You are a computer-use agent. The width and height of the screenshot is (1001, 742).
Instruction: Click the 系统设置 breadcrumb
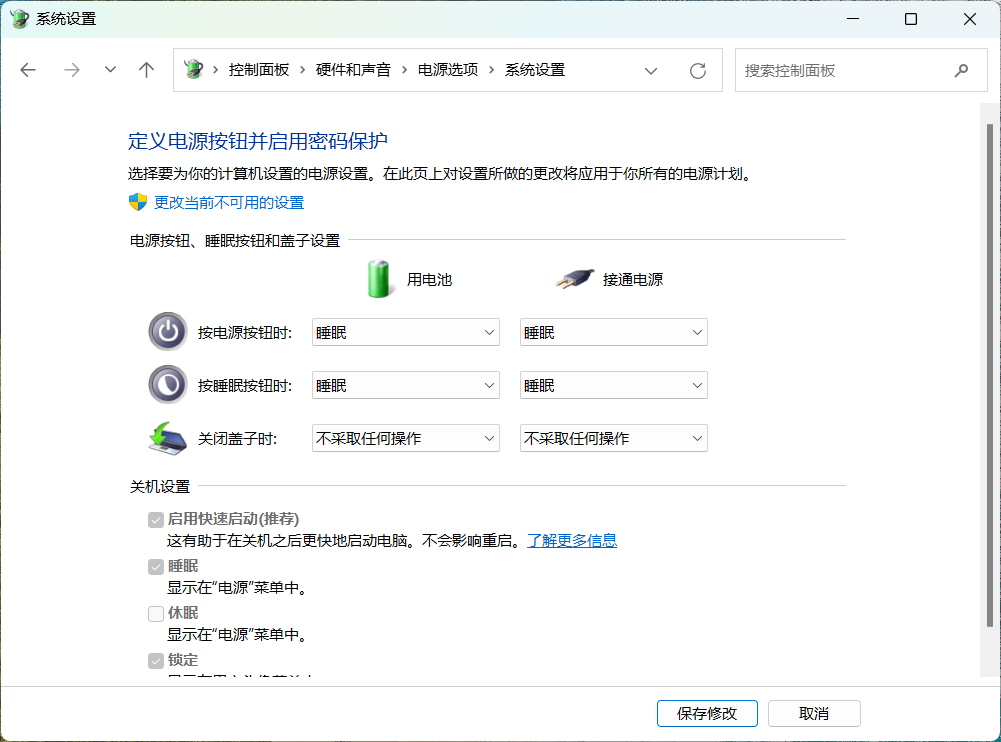534,70
